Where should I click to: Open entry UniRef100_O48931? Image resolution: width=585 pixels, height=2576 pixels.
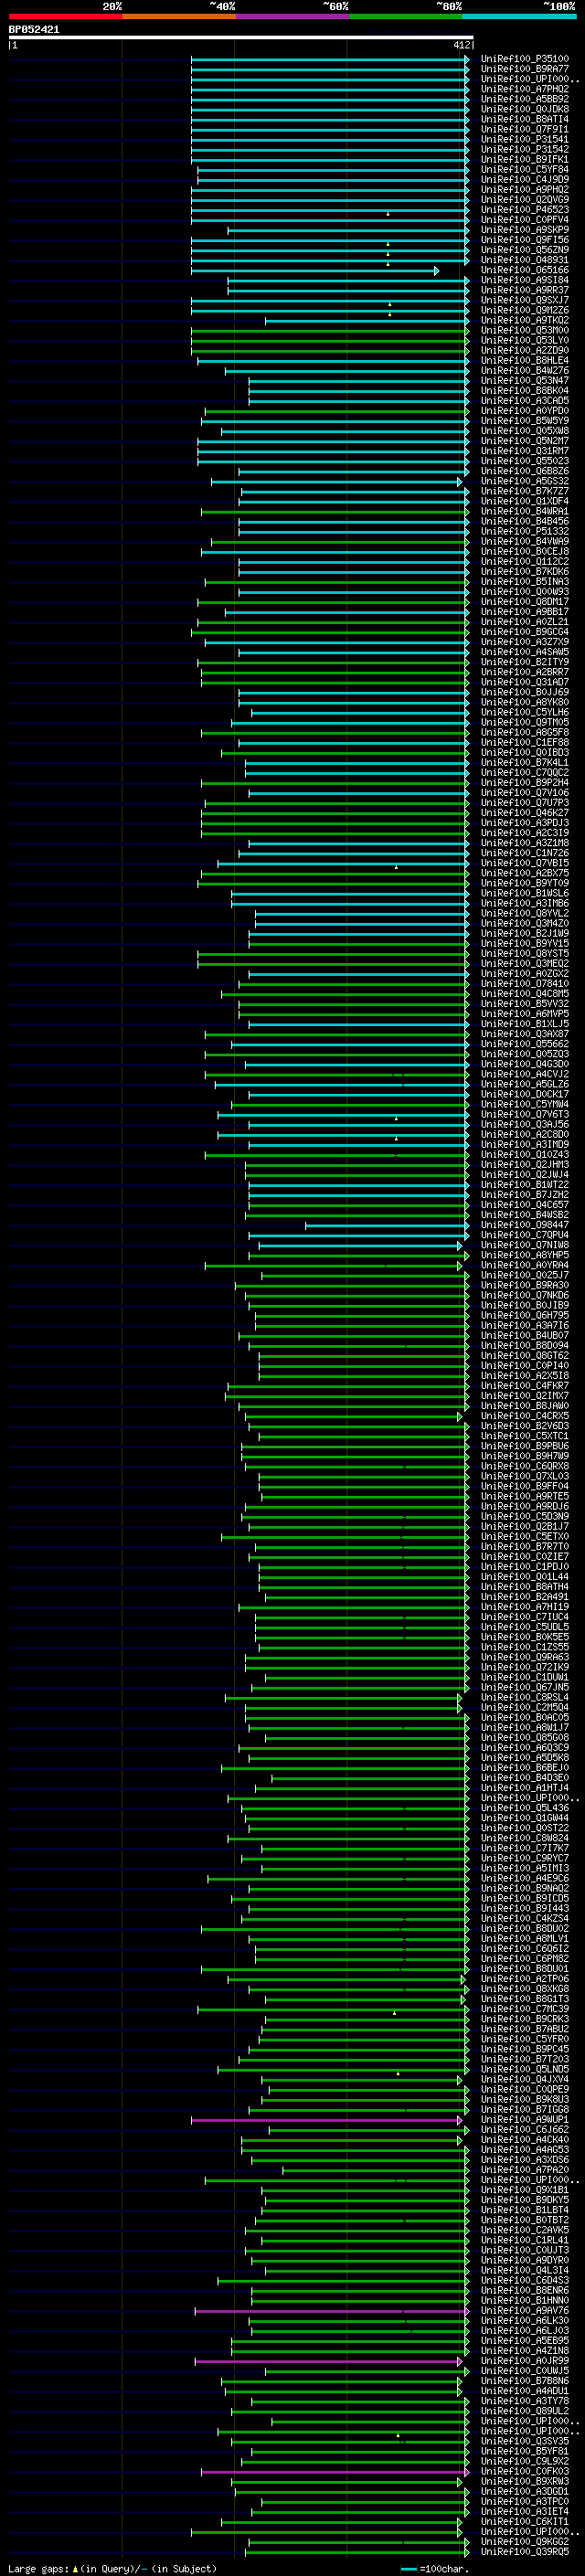(x=524, y=260)
